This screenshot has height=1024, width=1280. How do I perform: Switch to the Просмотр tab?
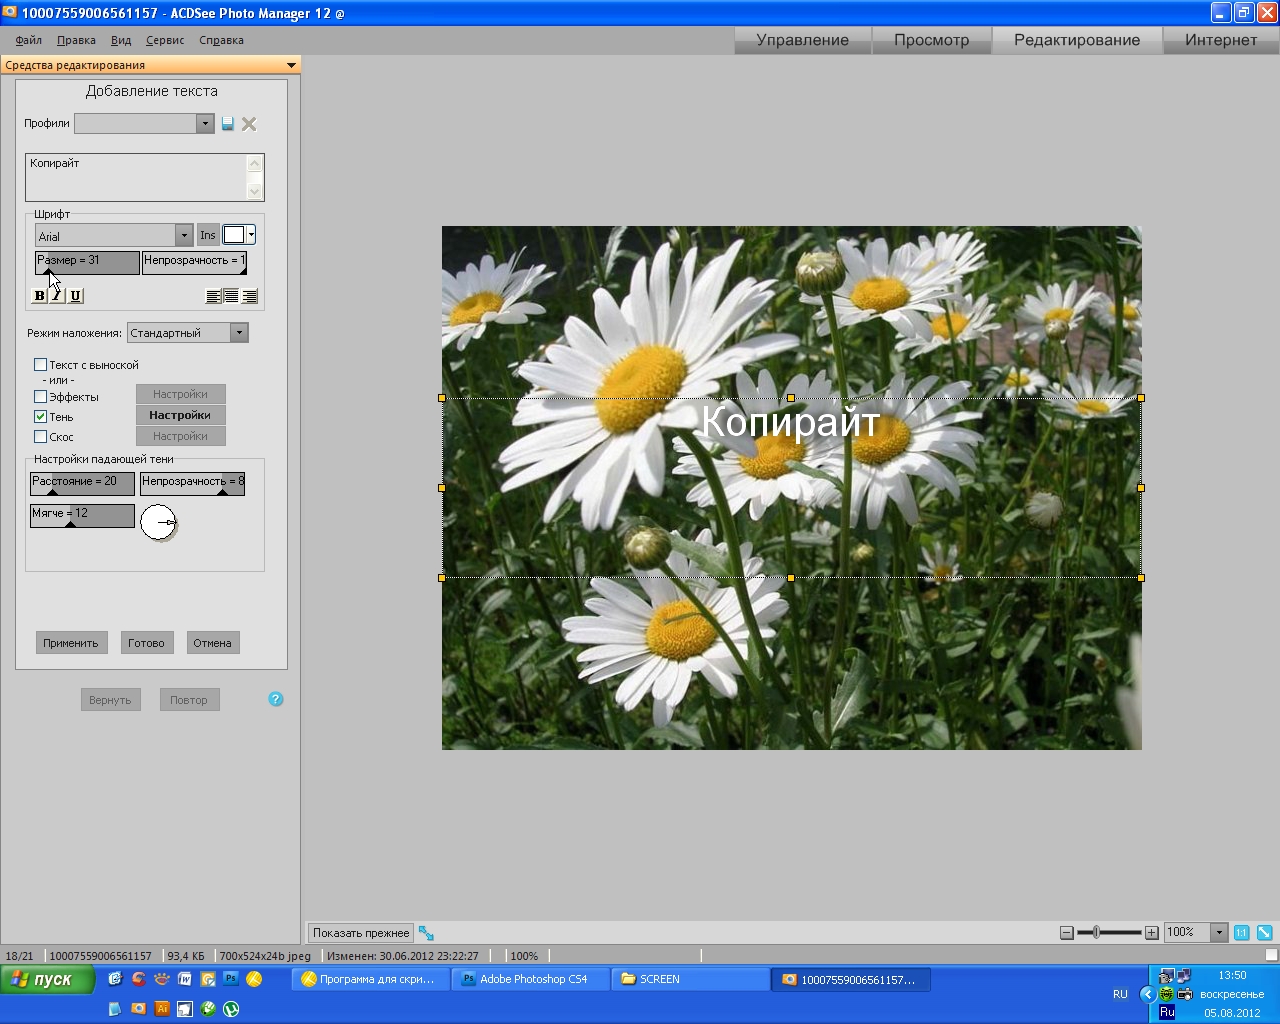(x=931, y=40)
